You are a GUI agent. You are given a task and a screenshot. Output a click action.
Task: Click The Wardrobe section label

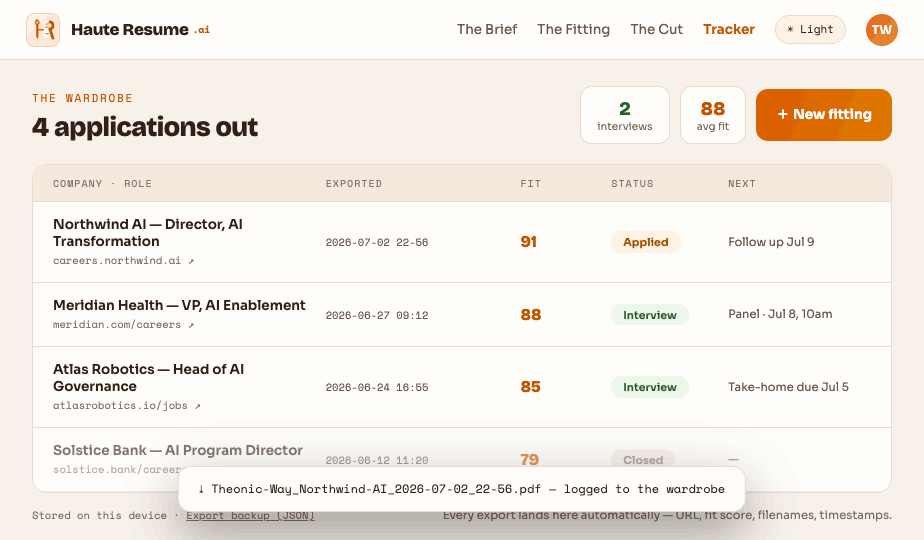[82, 98]
